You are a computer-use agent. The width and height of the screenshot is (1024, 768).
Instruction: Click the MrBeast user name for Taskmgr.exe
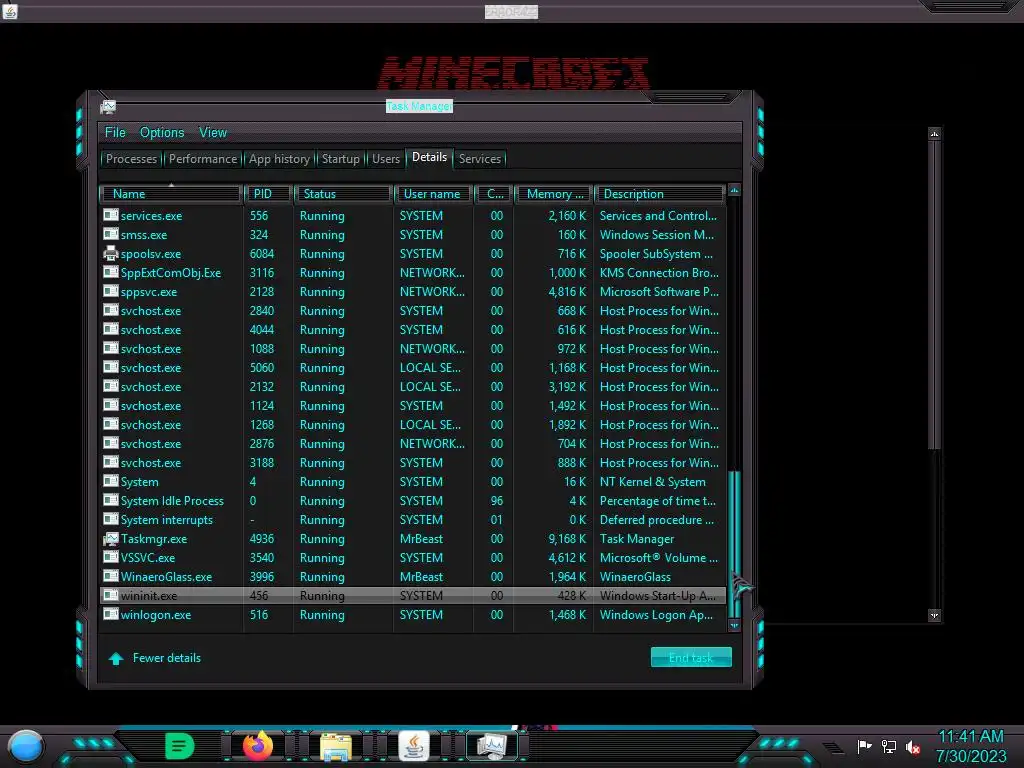(x=421, y=539)
